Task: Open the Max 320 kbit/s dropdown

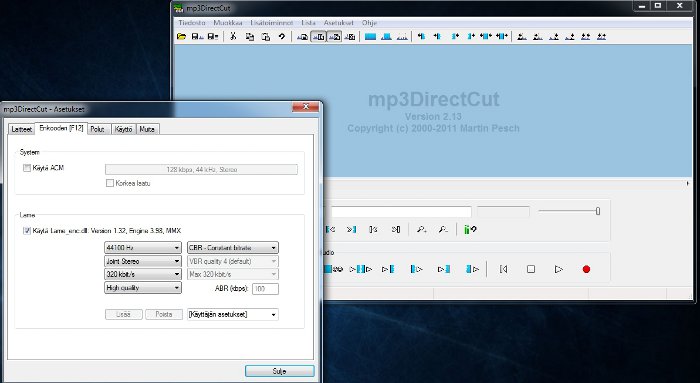Action: pos(233,274)
